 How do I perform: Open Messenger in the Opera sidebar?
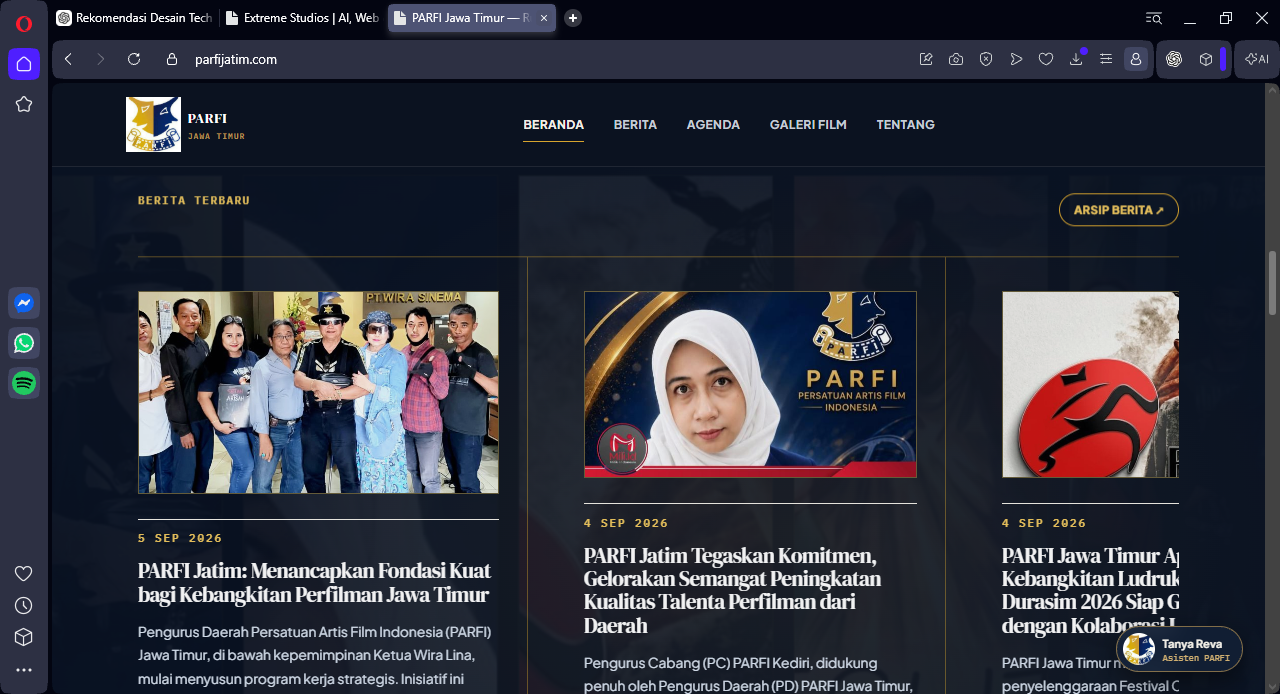24,303
